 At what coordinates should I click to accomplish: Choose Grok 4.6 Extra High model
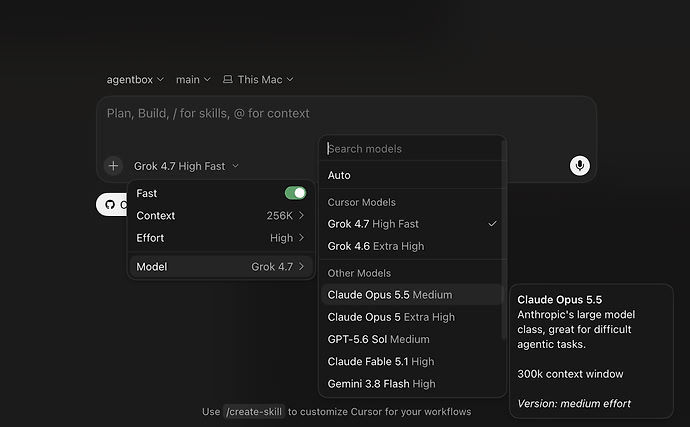click(411, 246)
